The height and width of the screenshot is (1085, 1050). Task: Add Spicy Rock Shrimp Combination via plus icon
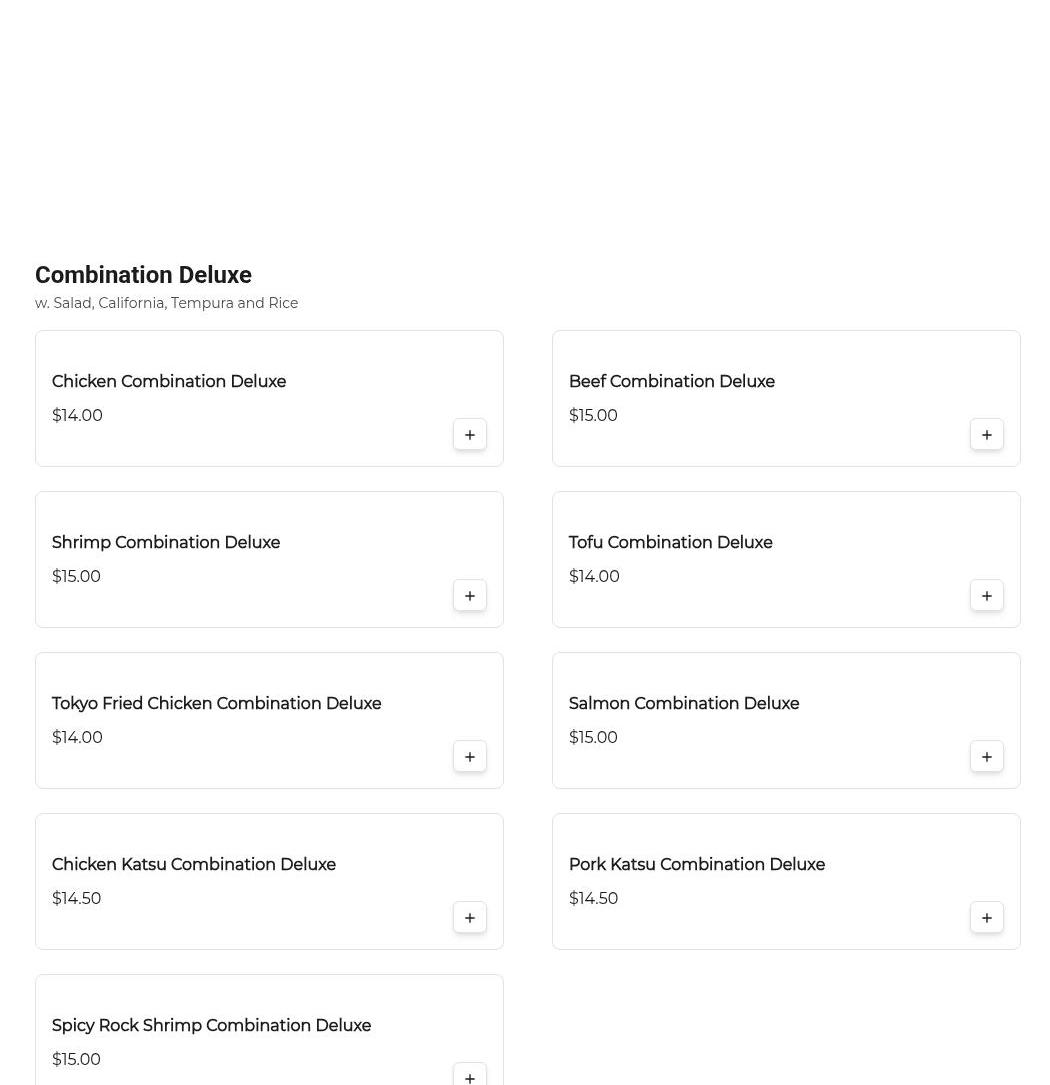(x=470, y=1077)
